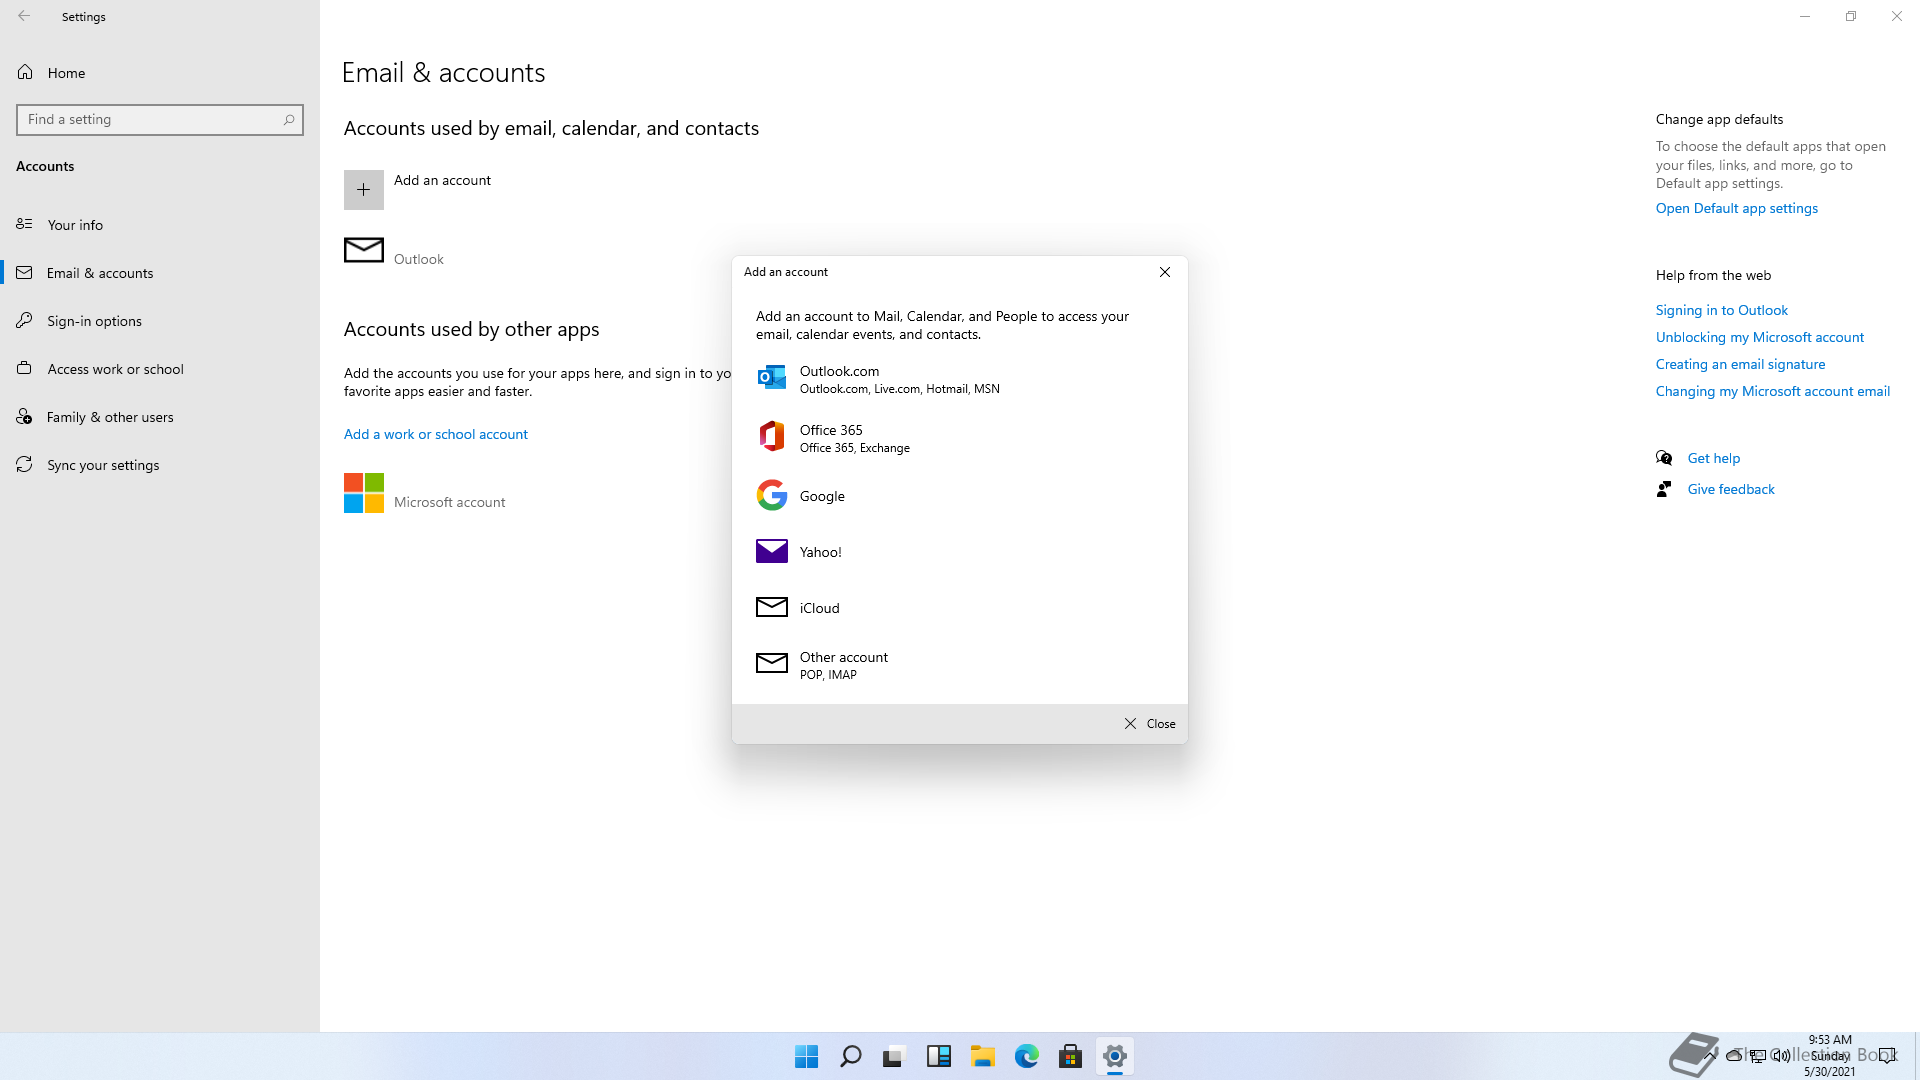The image size is (1920, 1080).
Task: Click the Give feedback person icon
Action: coord(1664,489)
